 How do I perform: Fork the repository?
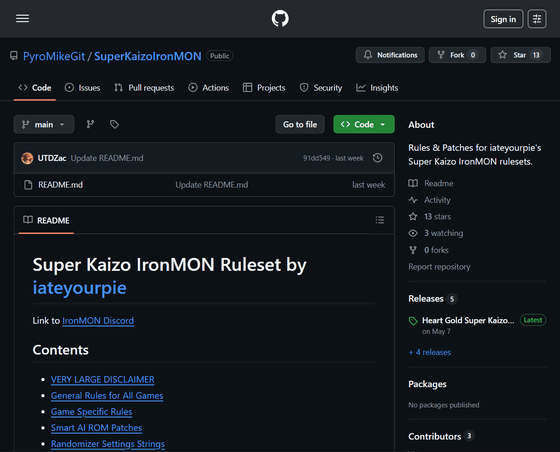coord(457,55)
